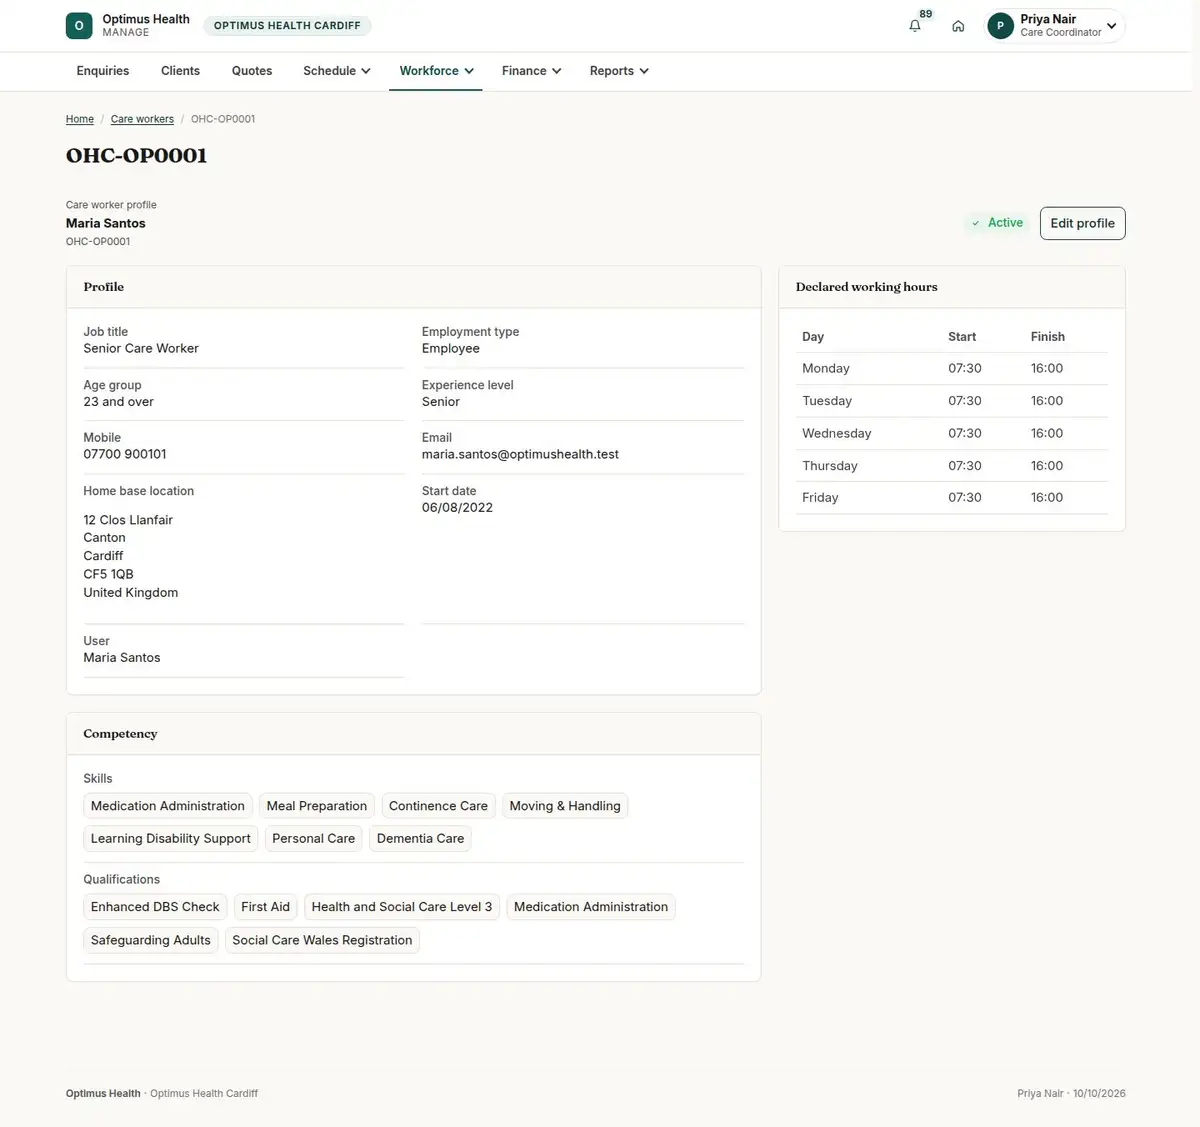The width and height of the screenshot is (1200, 1127).
Task: Select Social Care Wales Registration tag
Action: click(322, 940)
